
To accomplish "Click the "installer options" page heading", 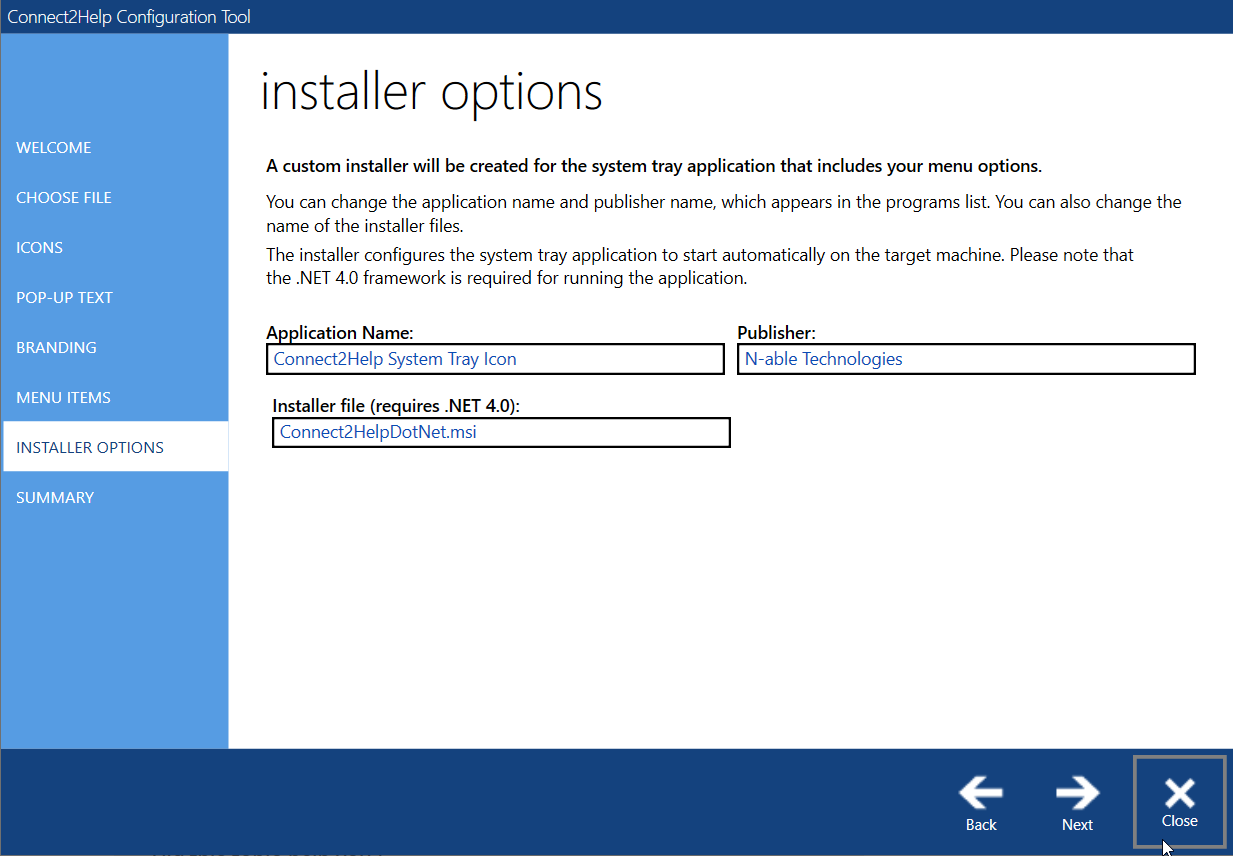I will coord(431,92).
